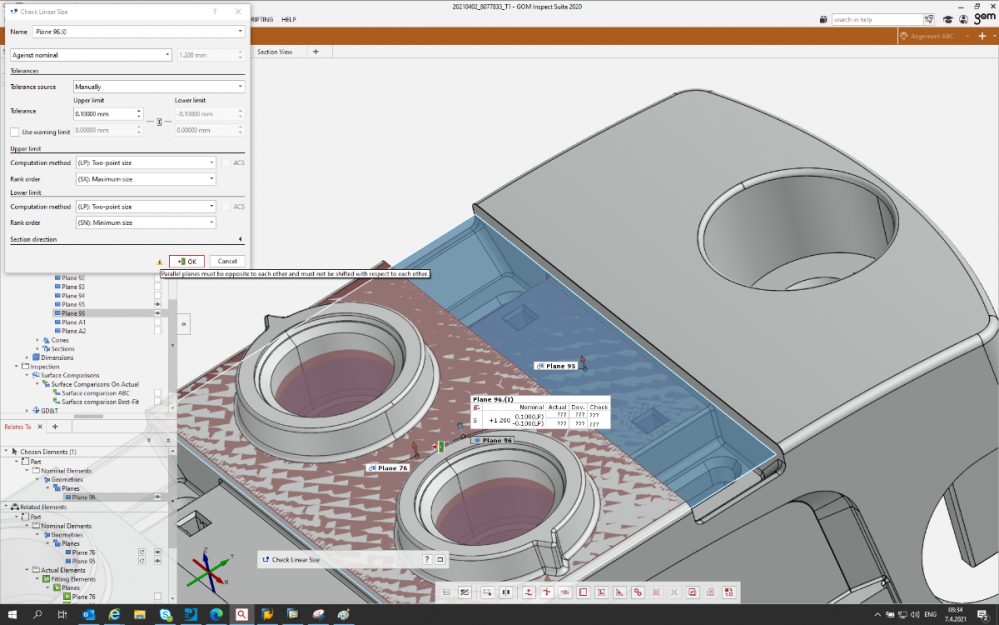Screen dimensions: 999x625
Task: Add a new view tab with plus icon
Action: pyautogui.click(x=316, y=51)
